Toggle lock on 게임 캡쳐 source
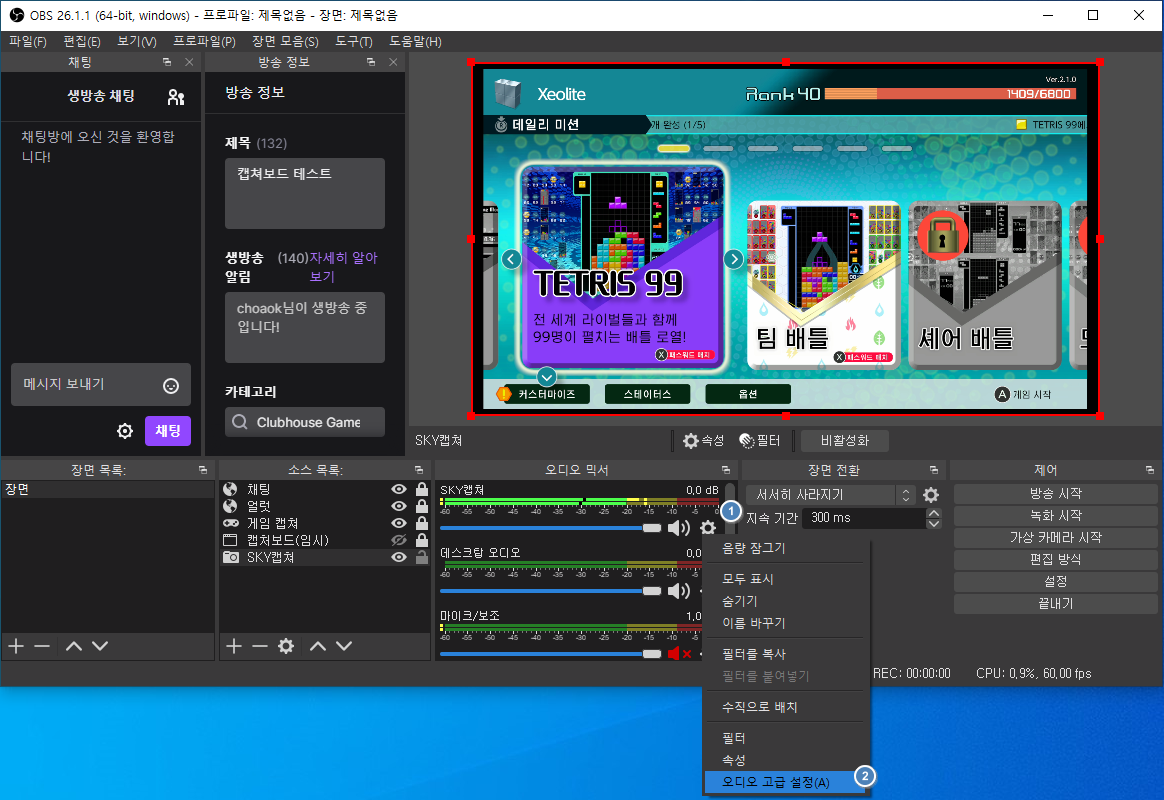 [422, 523]
